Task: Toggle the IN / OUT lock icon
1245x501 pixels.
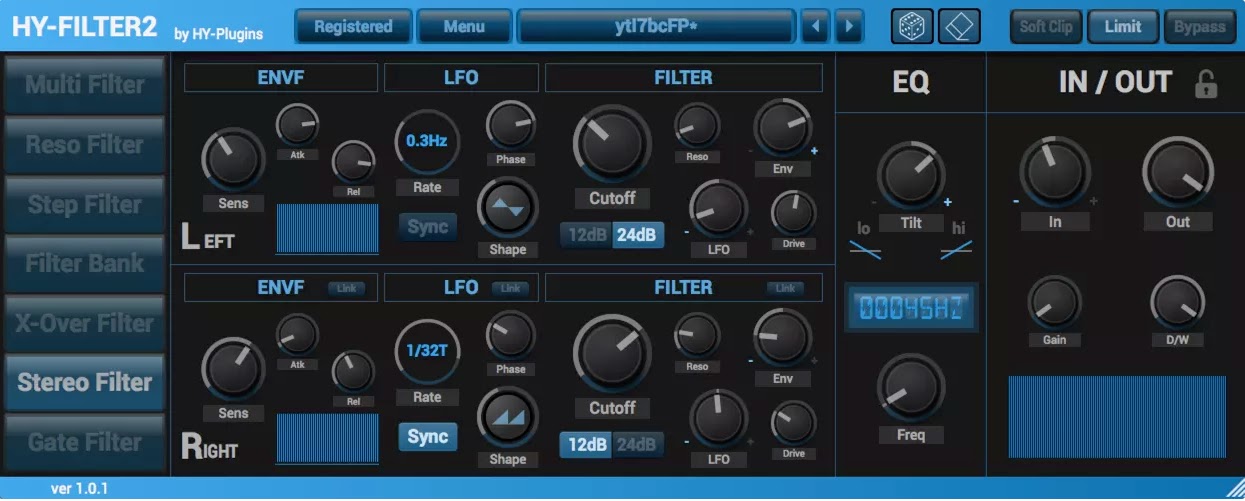Action: pyautogui.click(x=1206, y=85)
